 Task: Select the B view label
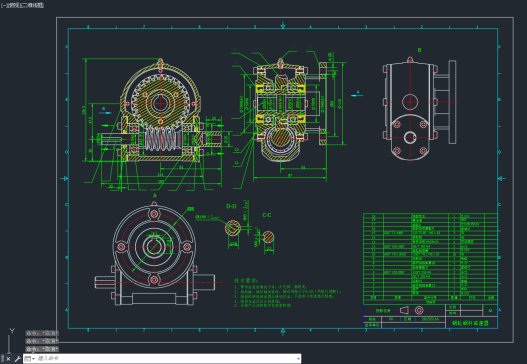(419, 50)
